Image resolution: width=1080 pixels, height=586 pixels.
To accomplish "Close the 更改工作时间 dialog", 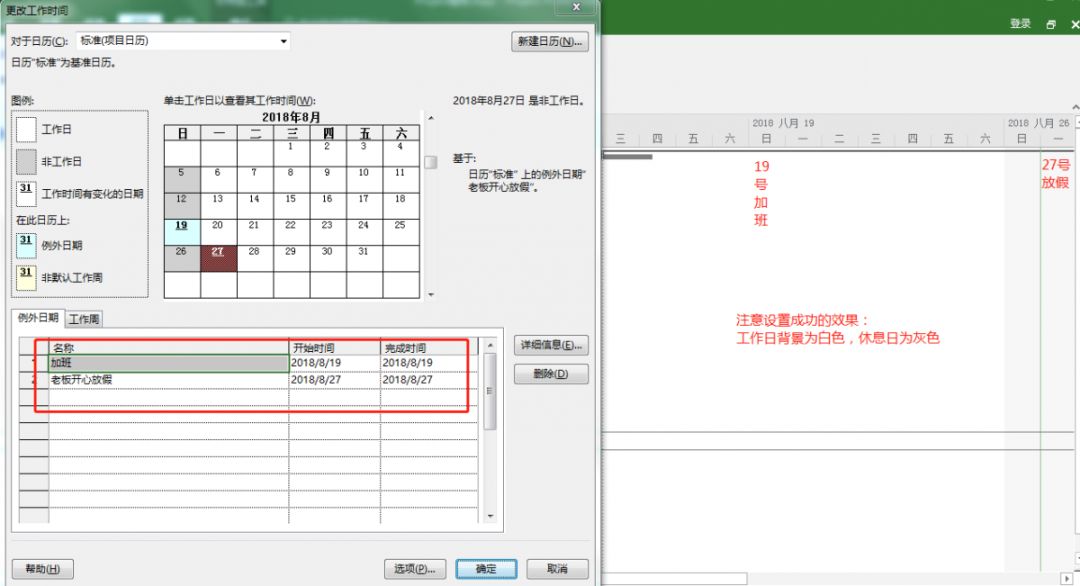I will pos(577,7).
